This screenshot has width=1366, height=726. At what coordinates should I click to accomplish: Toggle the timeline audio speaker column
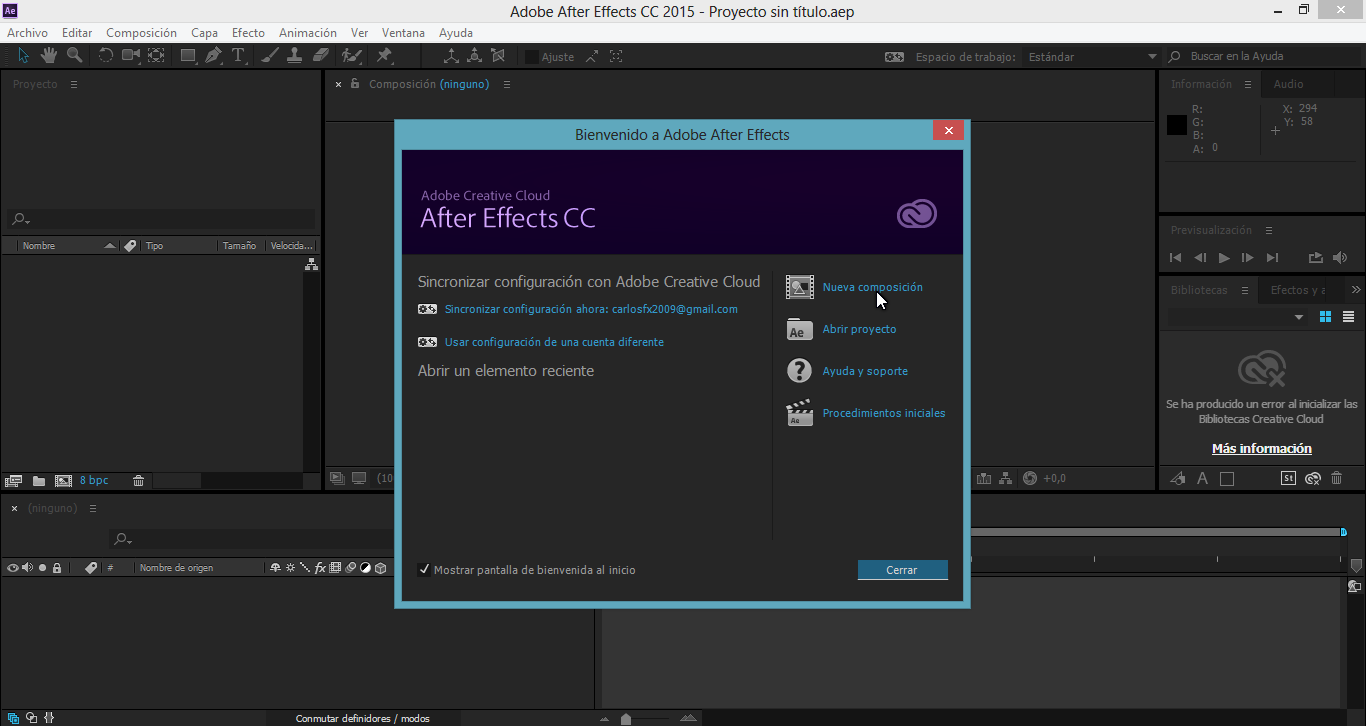28,568
